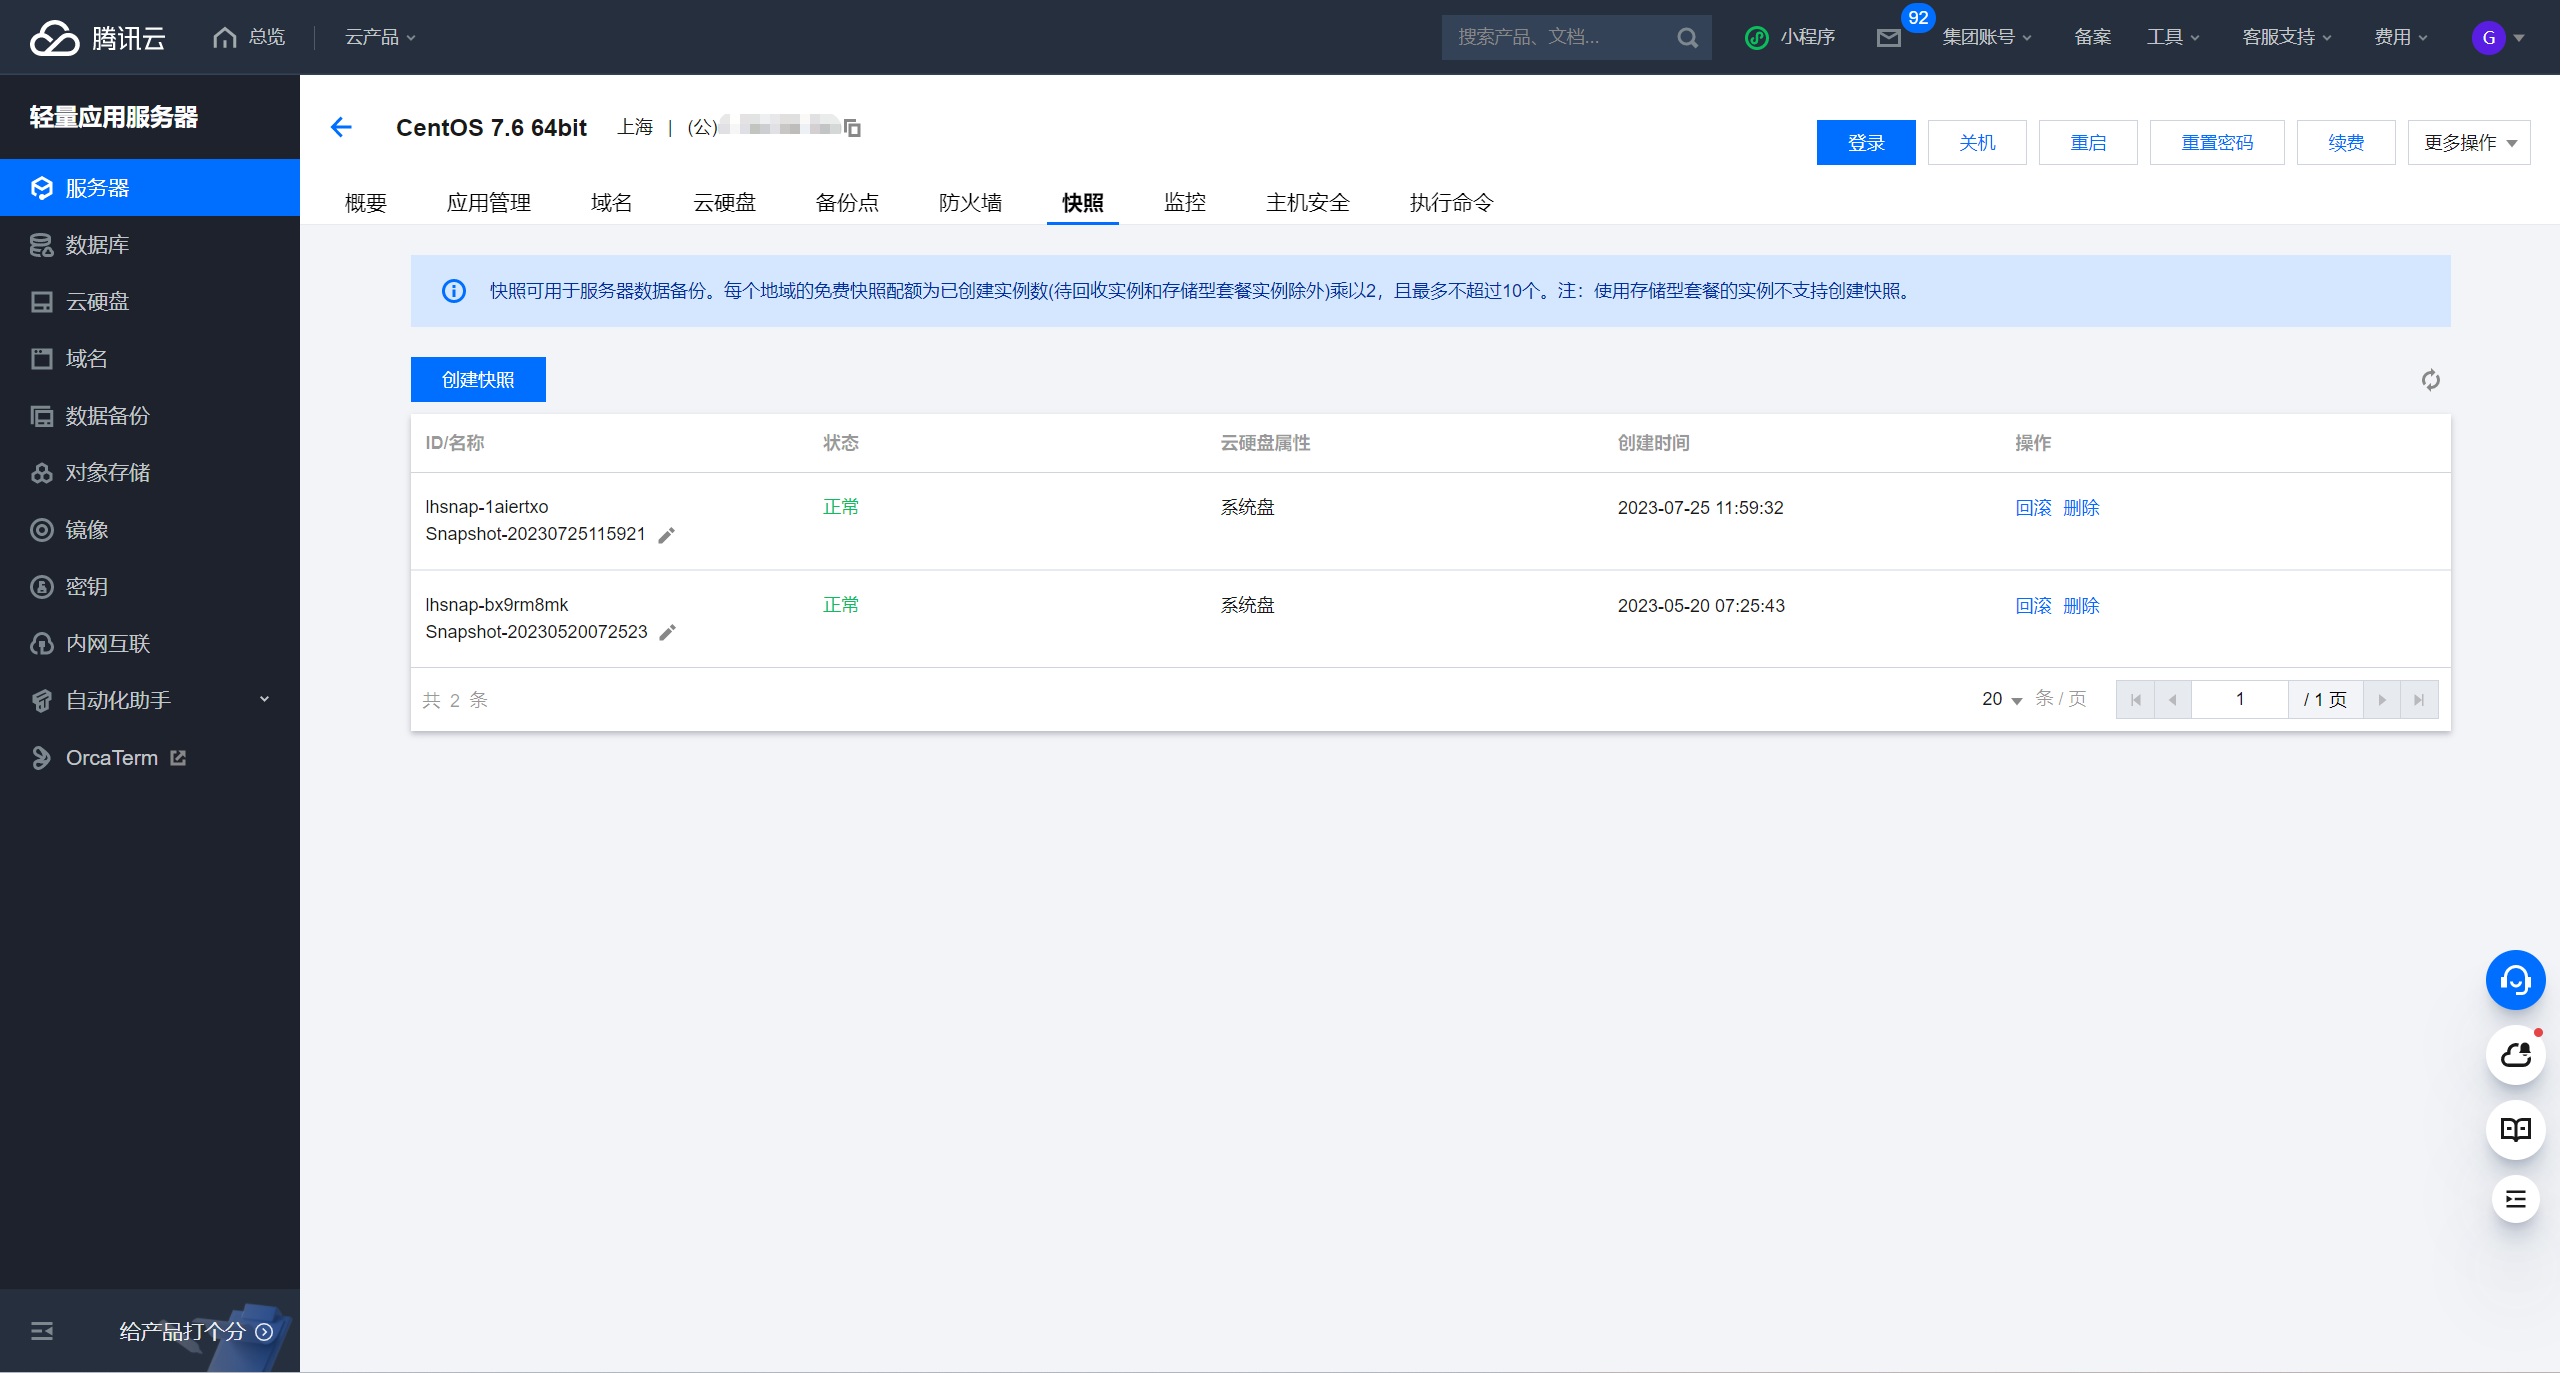Open the 更多操作 dropdown

click(x=2469, y=143)
